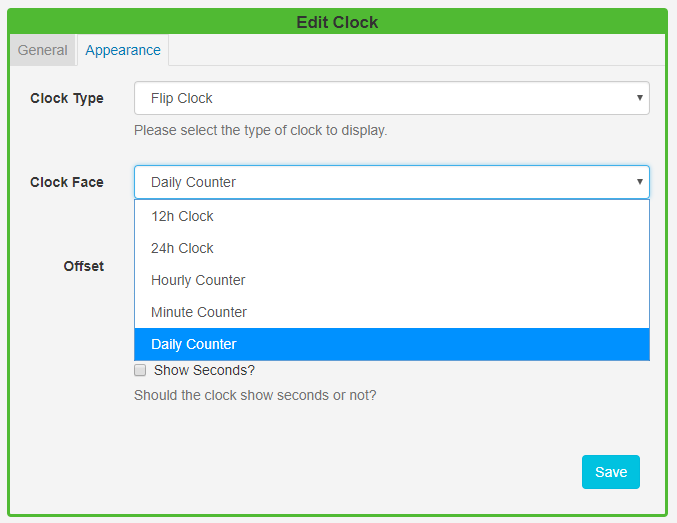
Task: Open the Clock Type dropdown showing Flip Clock
Action: (391, 98)
